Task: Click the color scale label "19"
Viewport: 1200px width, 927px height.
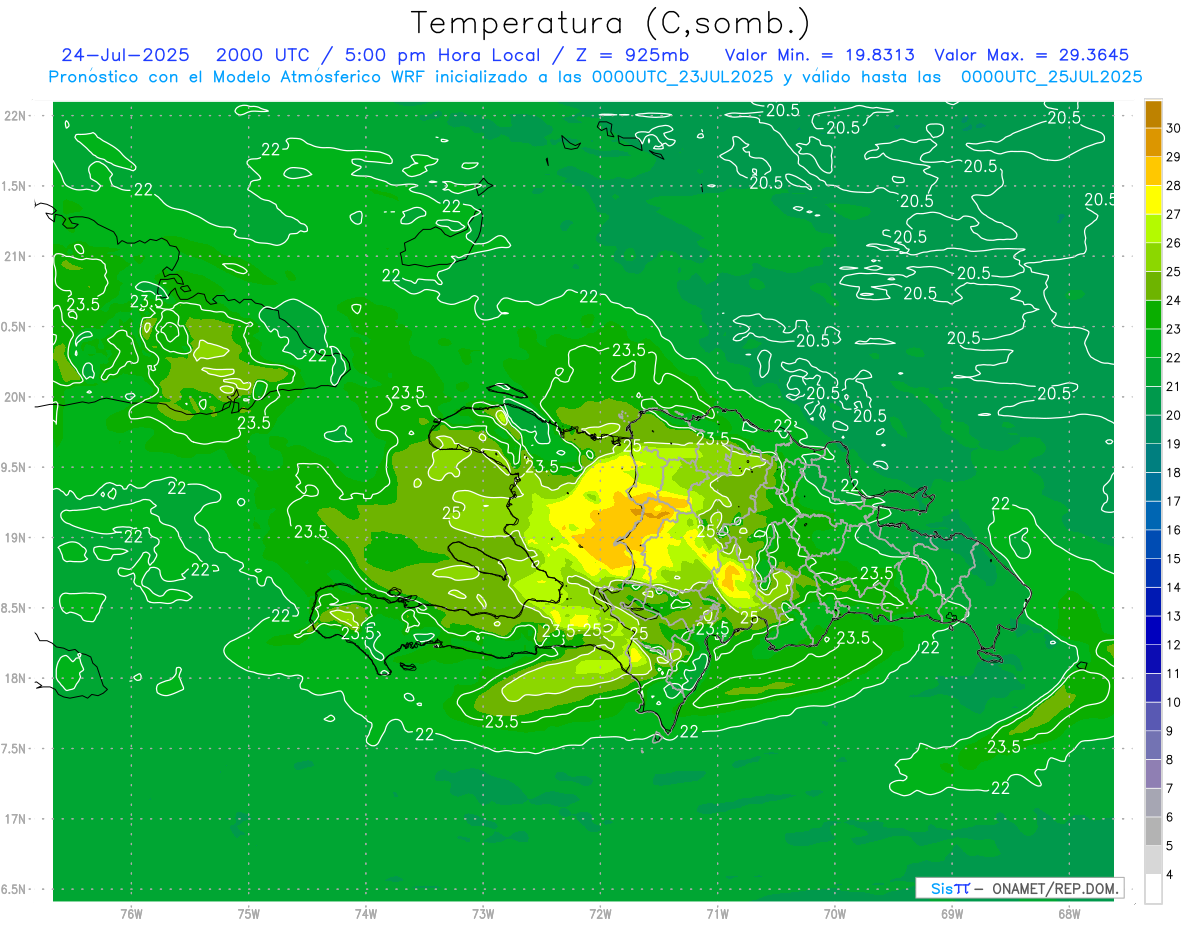Action: 1174,444
